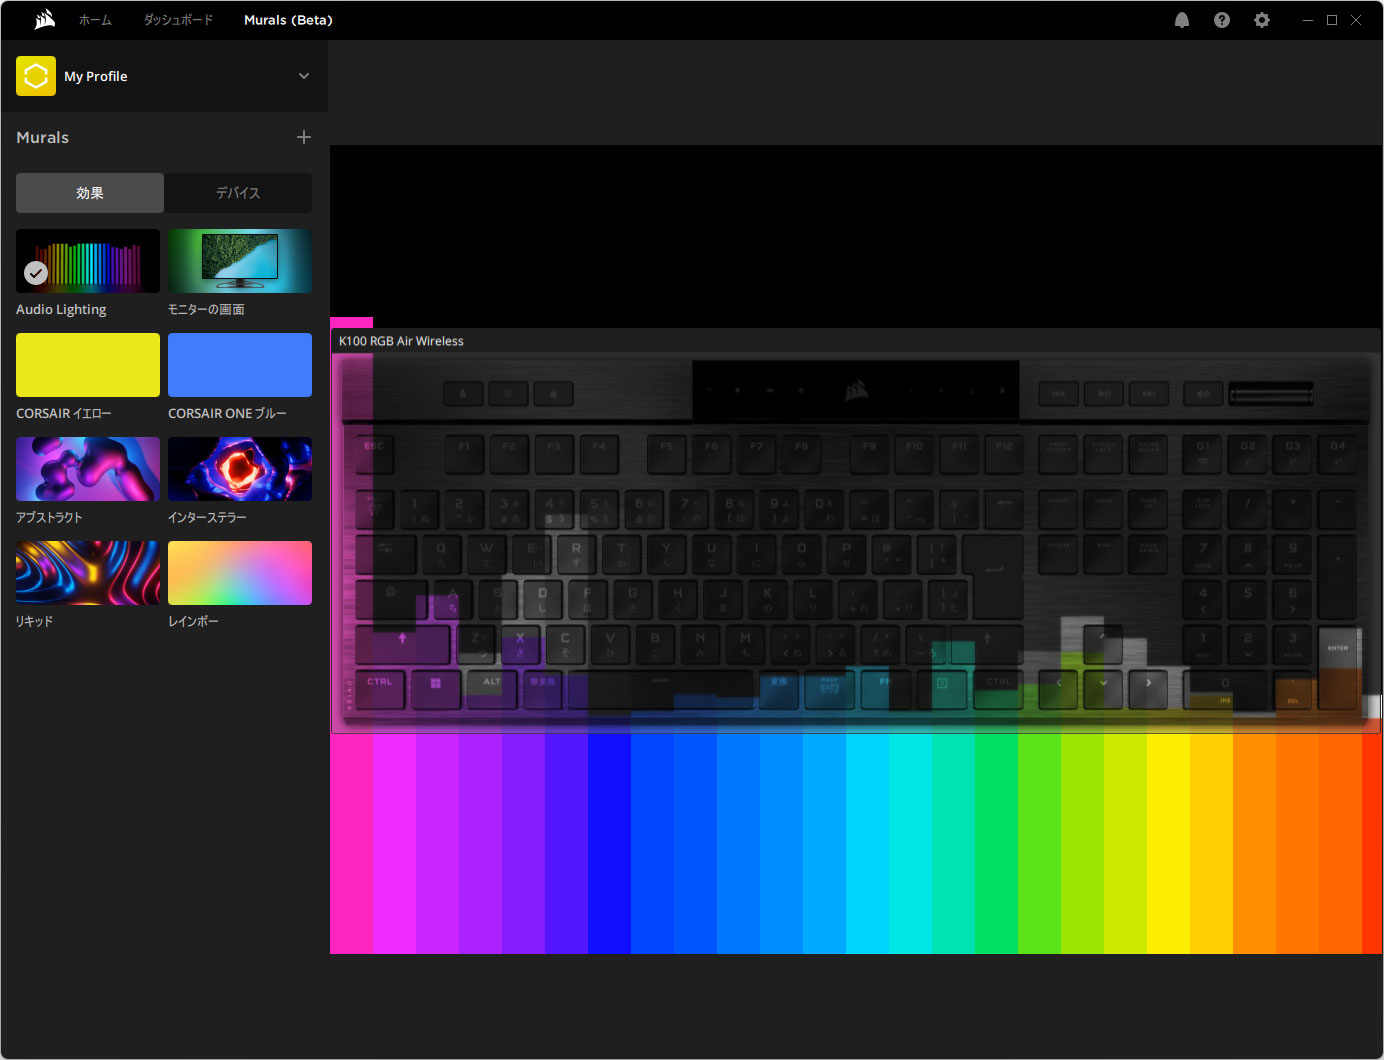Switch to the 効果 tab
The height and width of the screenshot is (1060, 1384).
coord(90,193)
